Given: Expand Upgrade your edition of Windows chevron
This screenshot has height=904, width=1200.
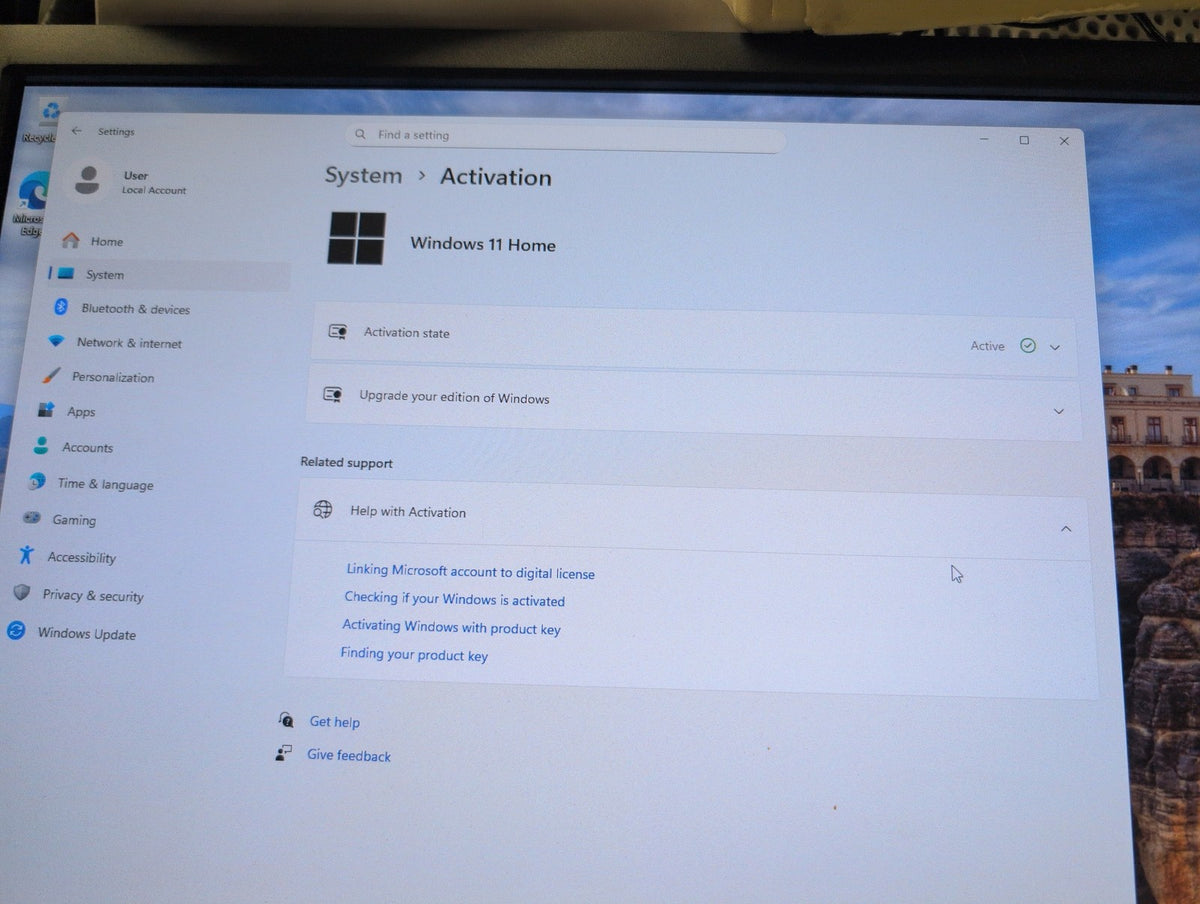Looking at the screenshot, I should [1059, 411].
